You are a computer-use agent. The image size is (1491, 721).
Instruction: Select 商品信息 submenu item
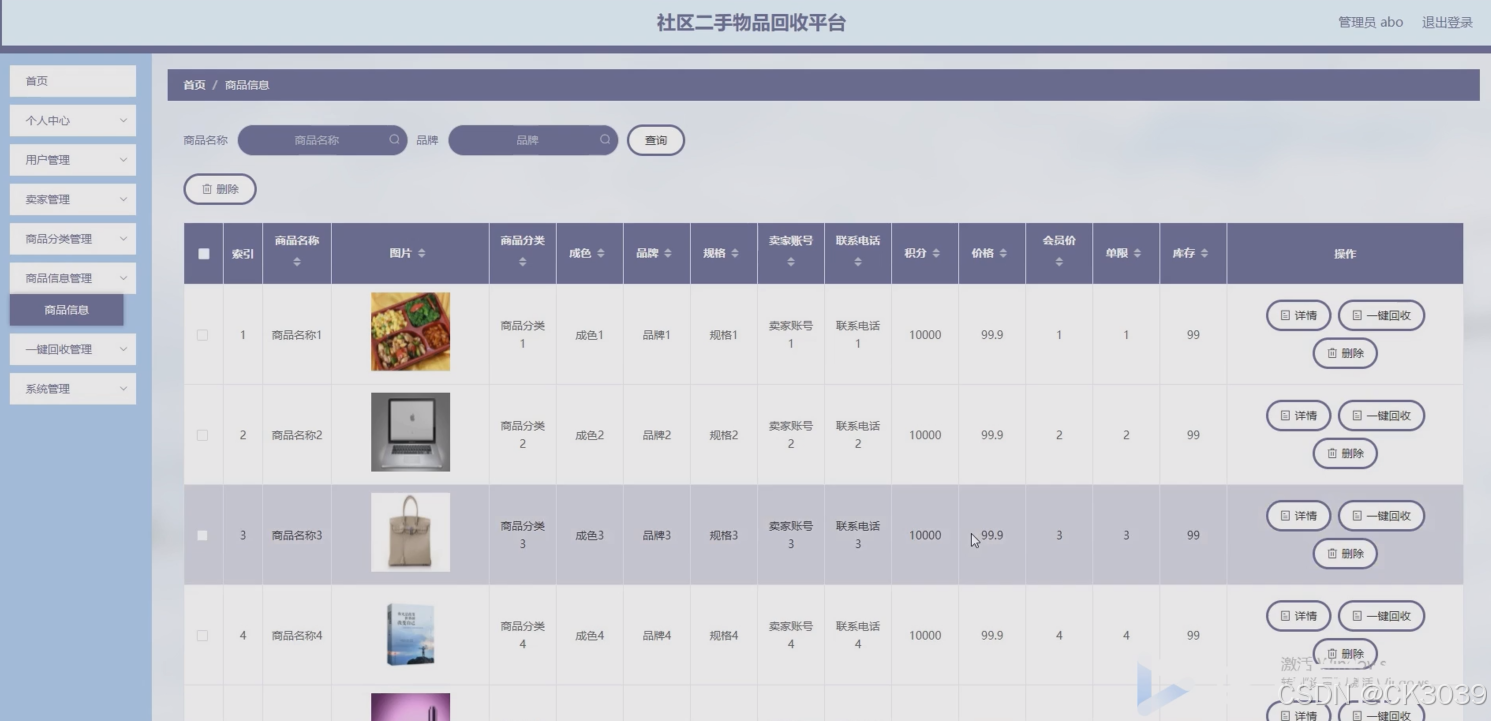click(x=67, y=310)
